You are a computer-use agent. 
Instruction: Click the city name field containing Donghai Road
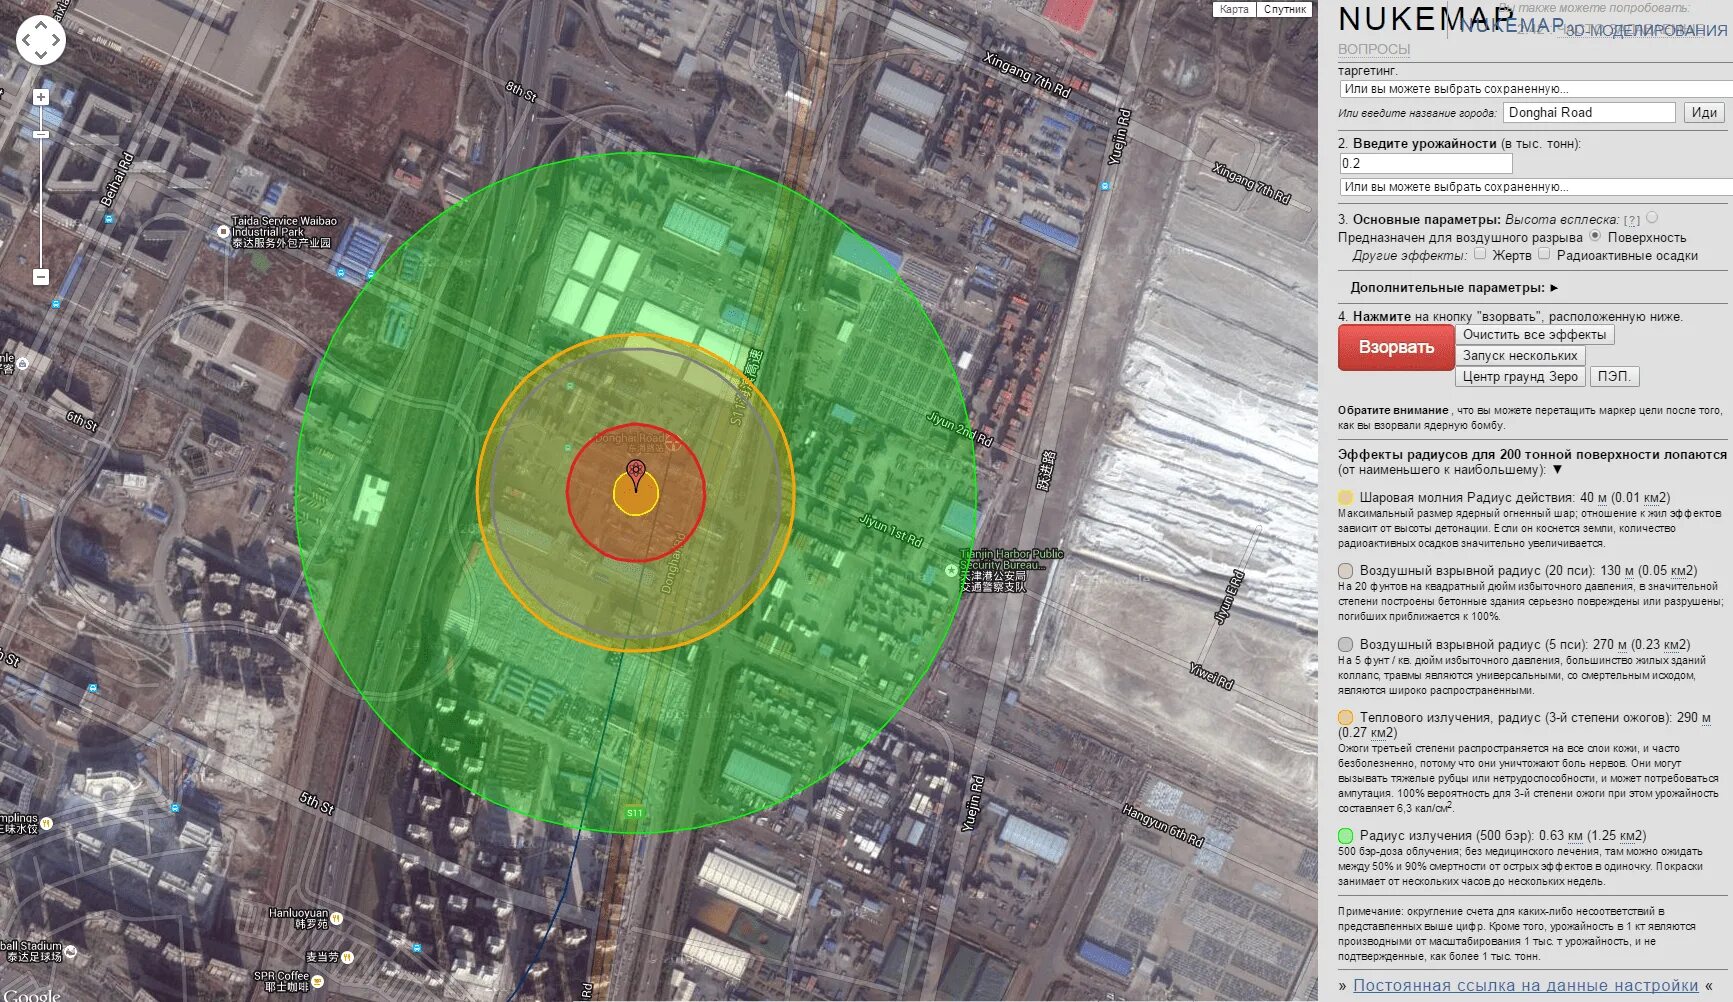click(x=1589, y=113)
